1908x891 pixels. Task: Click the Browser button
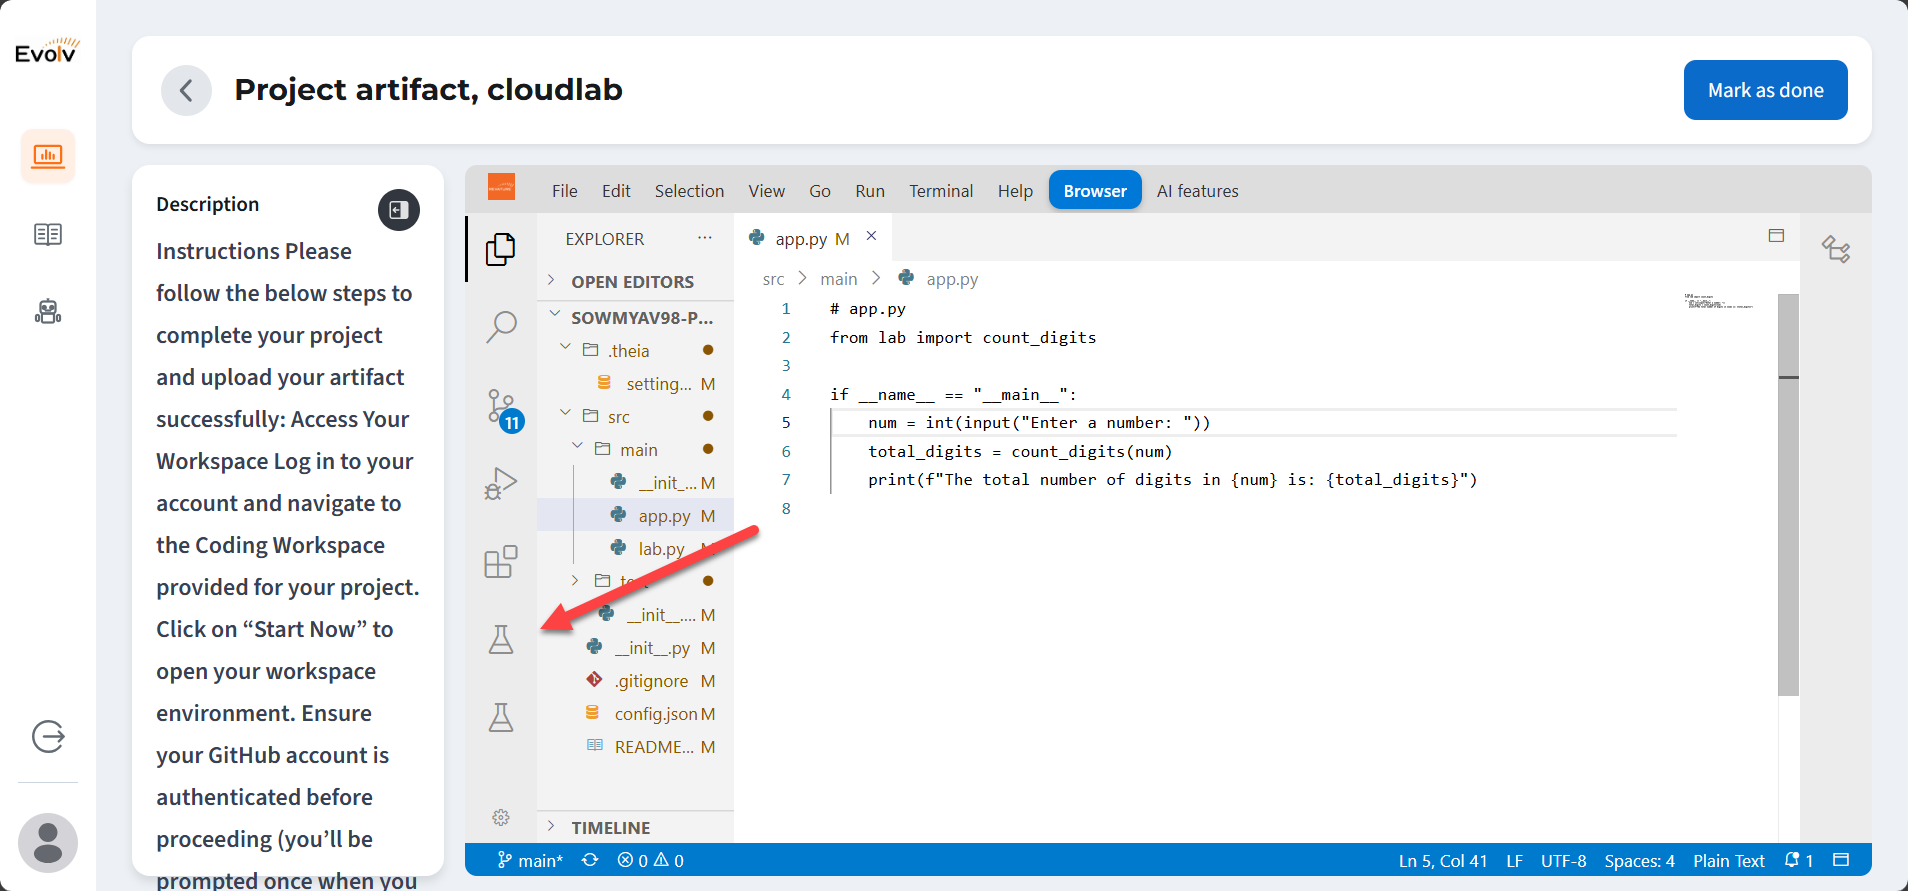pos(1094,191)
